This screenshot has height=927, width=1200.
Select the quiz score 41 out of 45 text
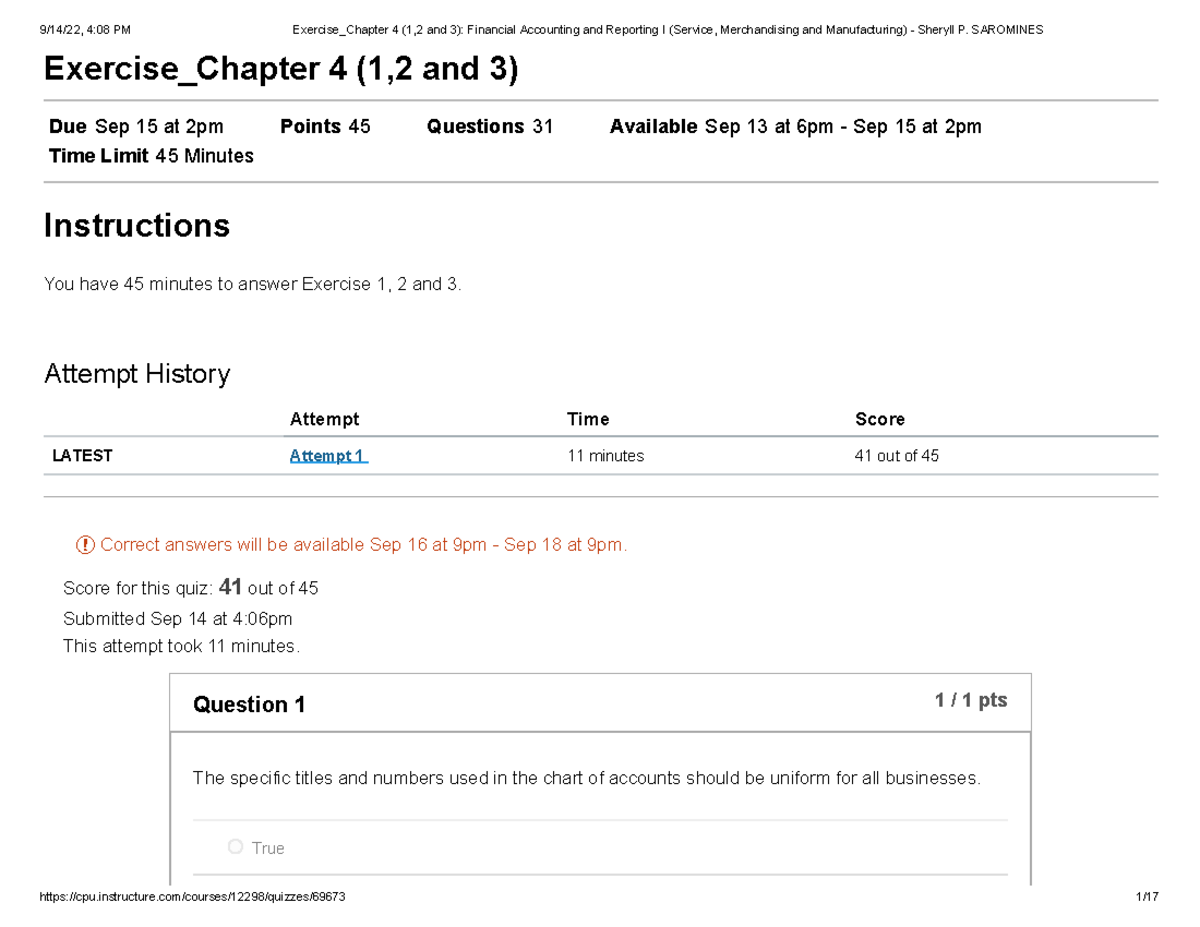(191, 588)
